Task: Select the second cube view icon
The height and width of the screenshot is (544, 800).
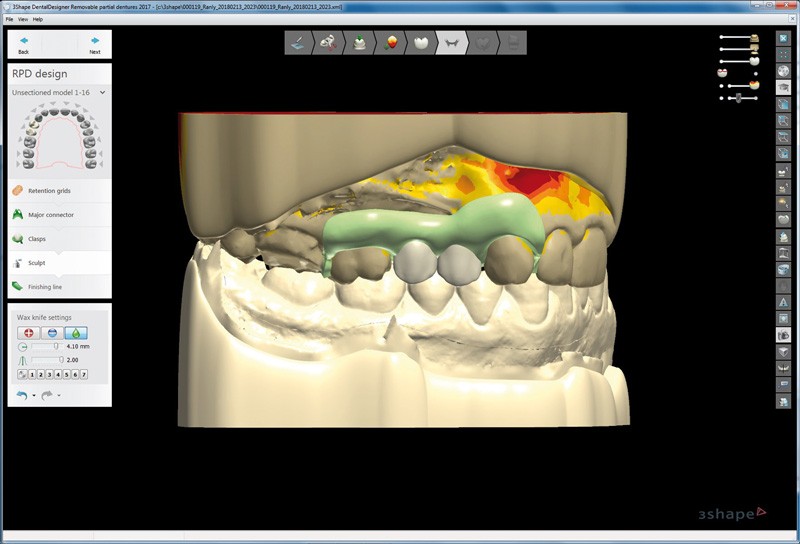Action: pos(783,120)
